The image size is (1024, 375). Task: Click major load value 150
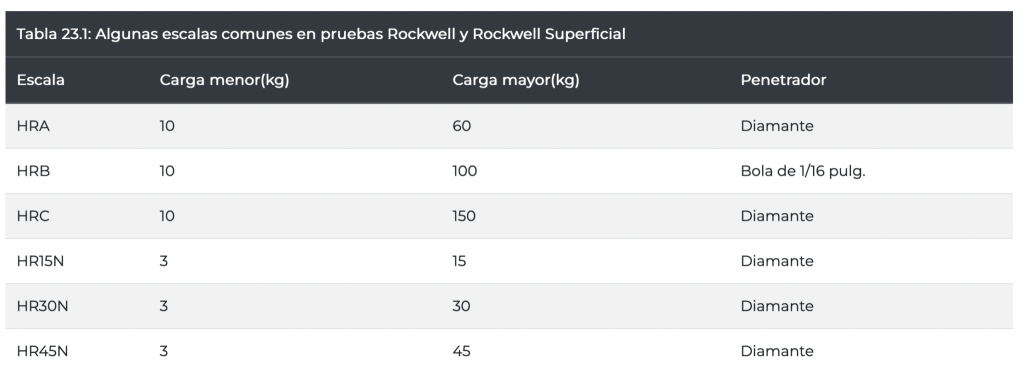tap(464, 216)
